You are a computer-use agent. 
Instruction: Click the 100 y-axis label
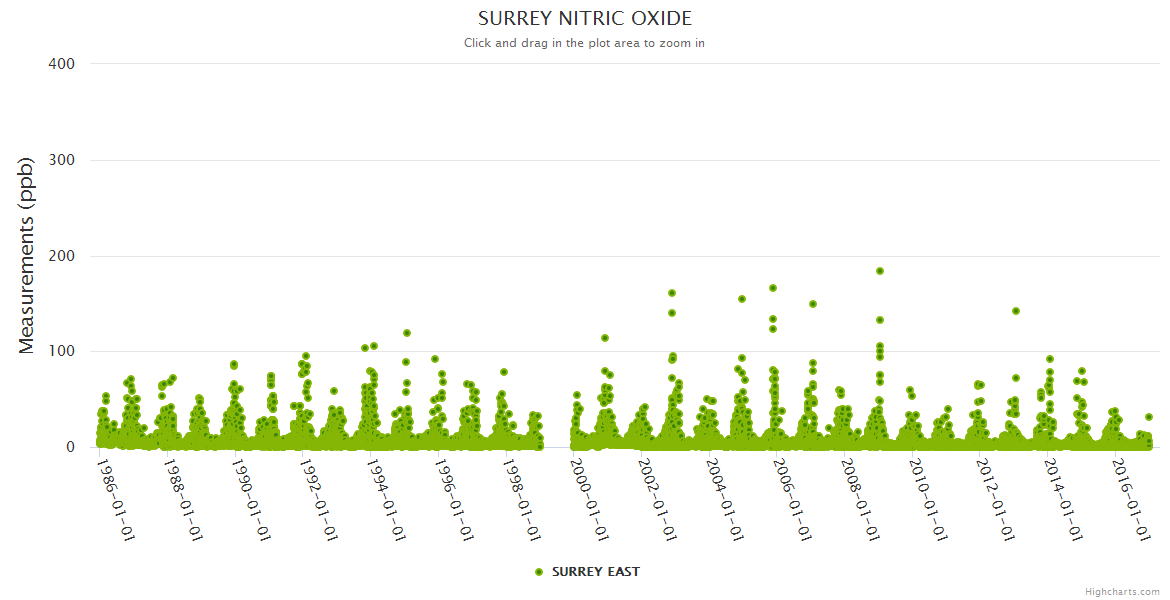[x=61, y=352]
